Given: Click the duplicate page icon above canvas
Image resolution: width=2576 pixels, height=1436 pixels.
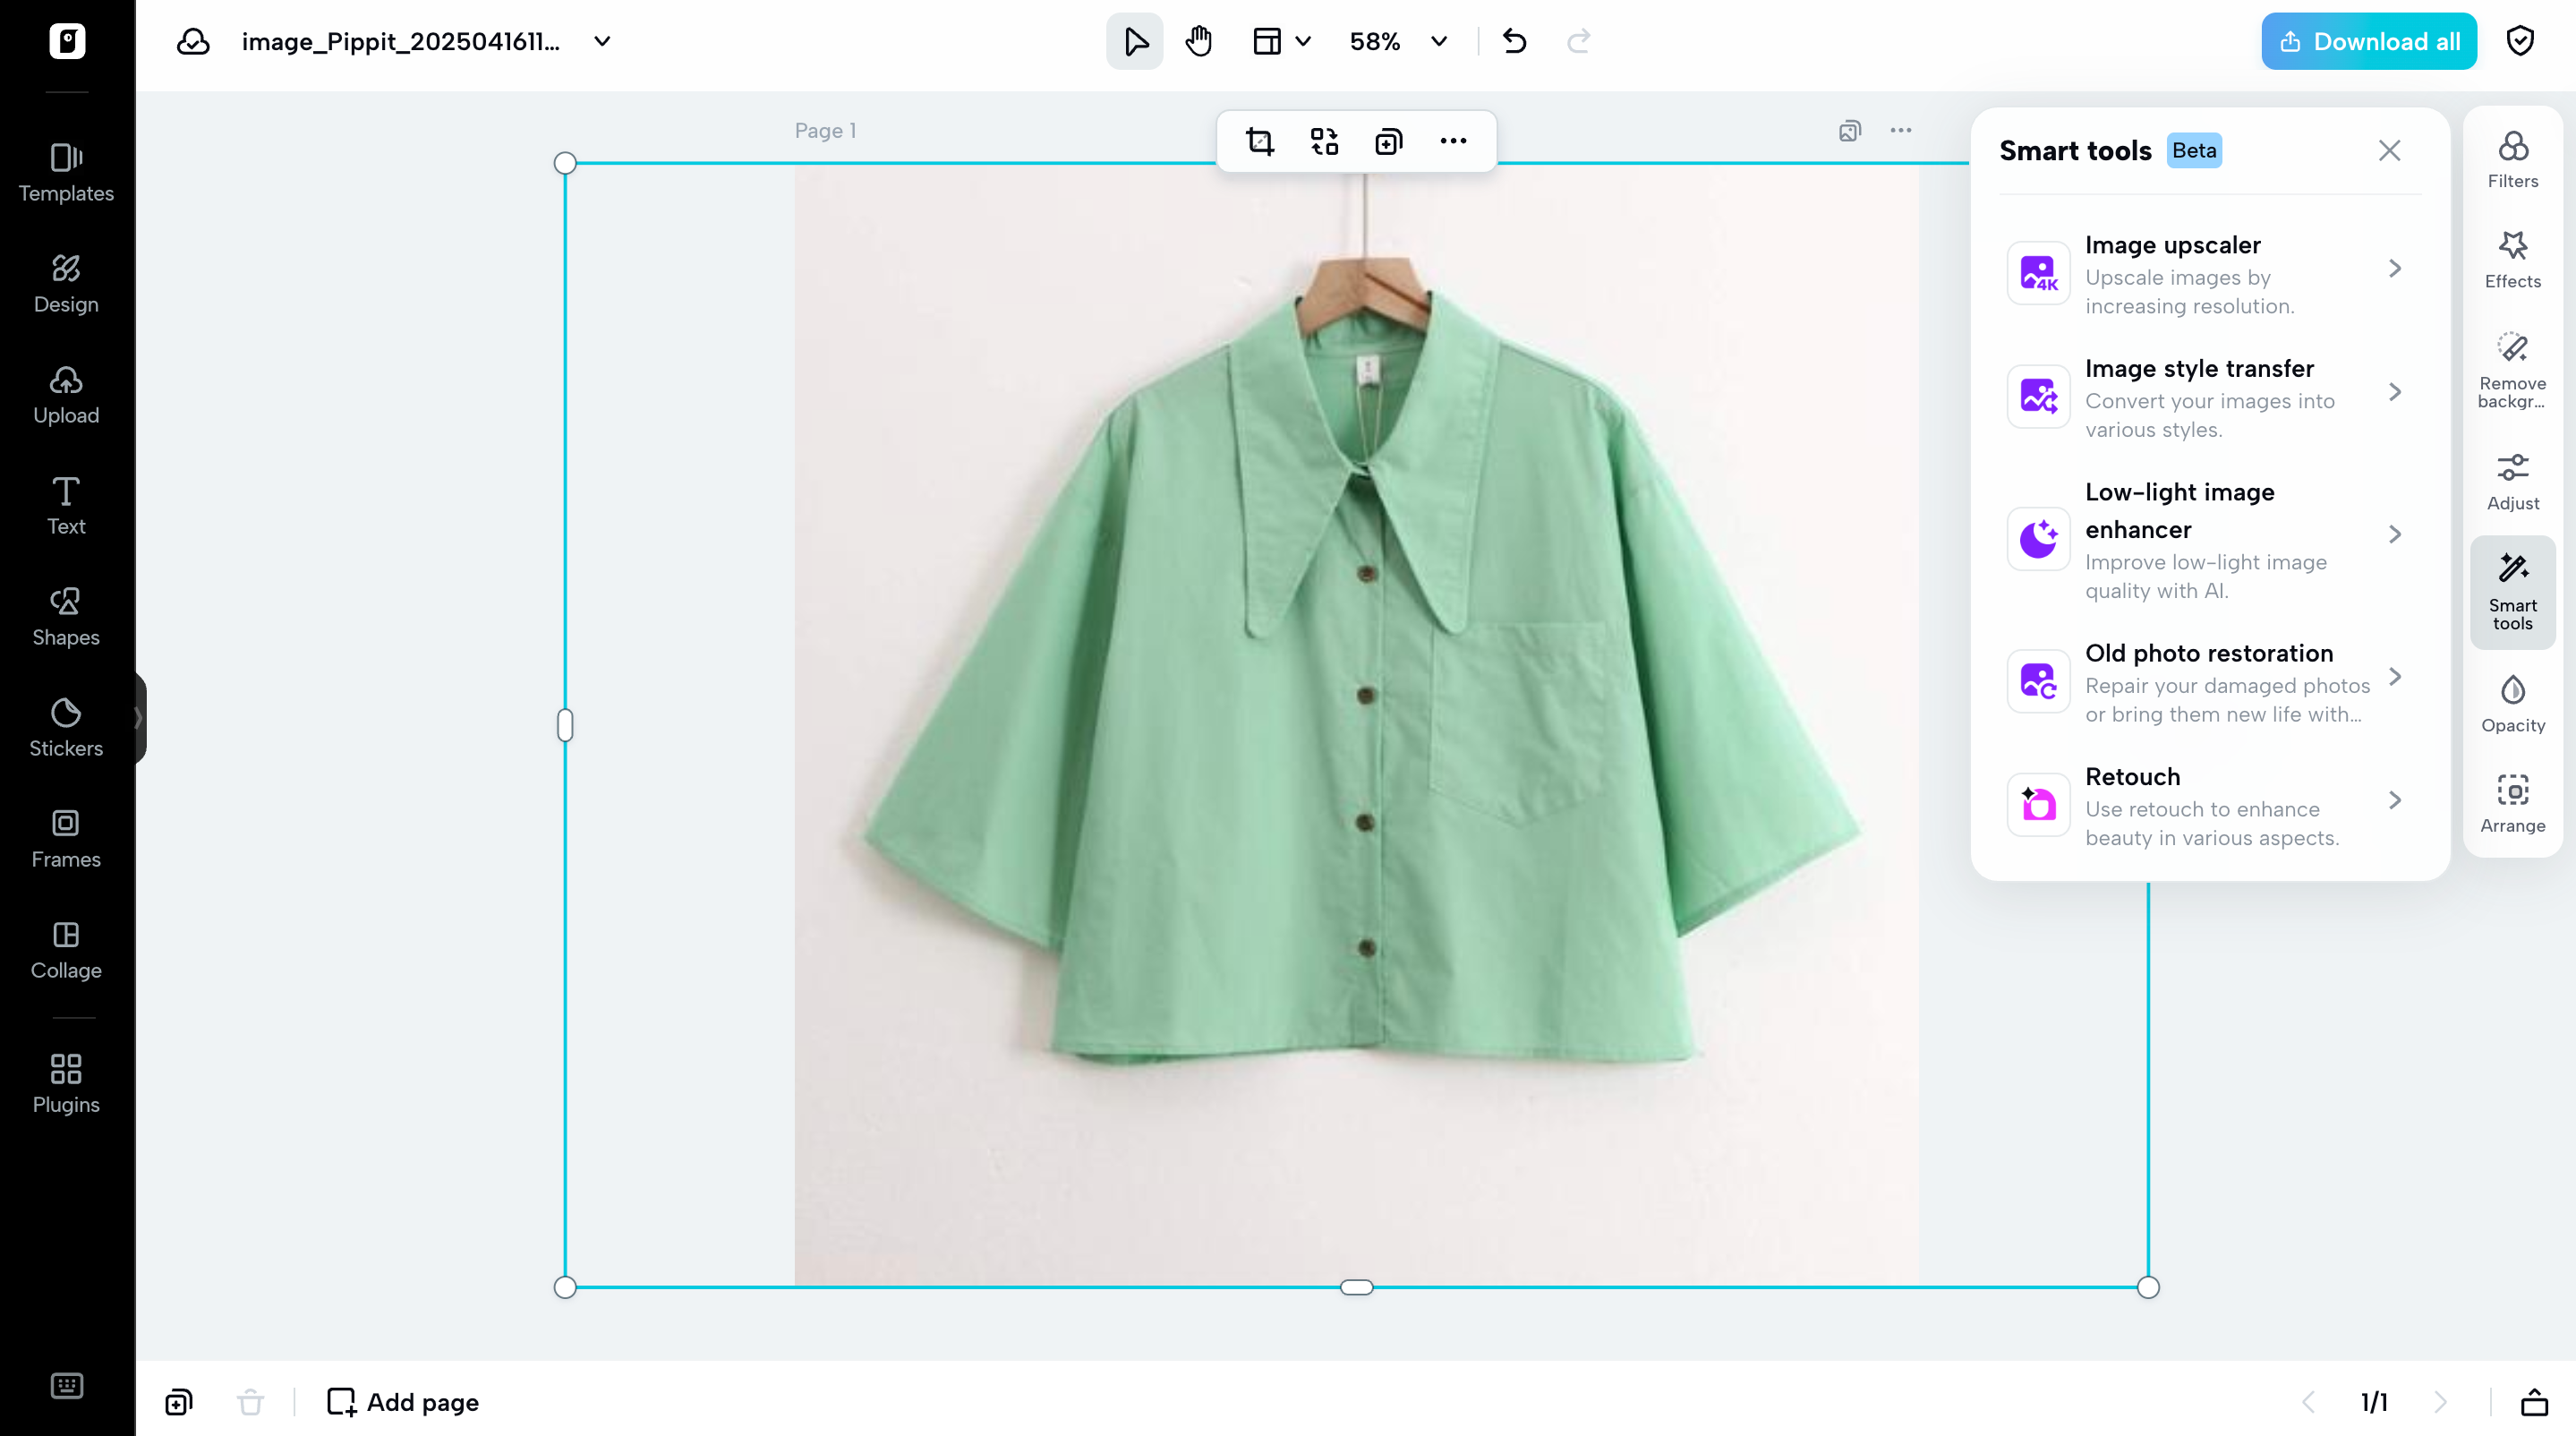Looking at the screenshot, I should click(x=1850, y=131).
